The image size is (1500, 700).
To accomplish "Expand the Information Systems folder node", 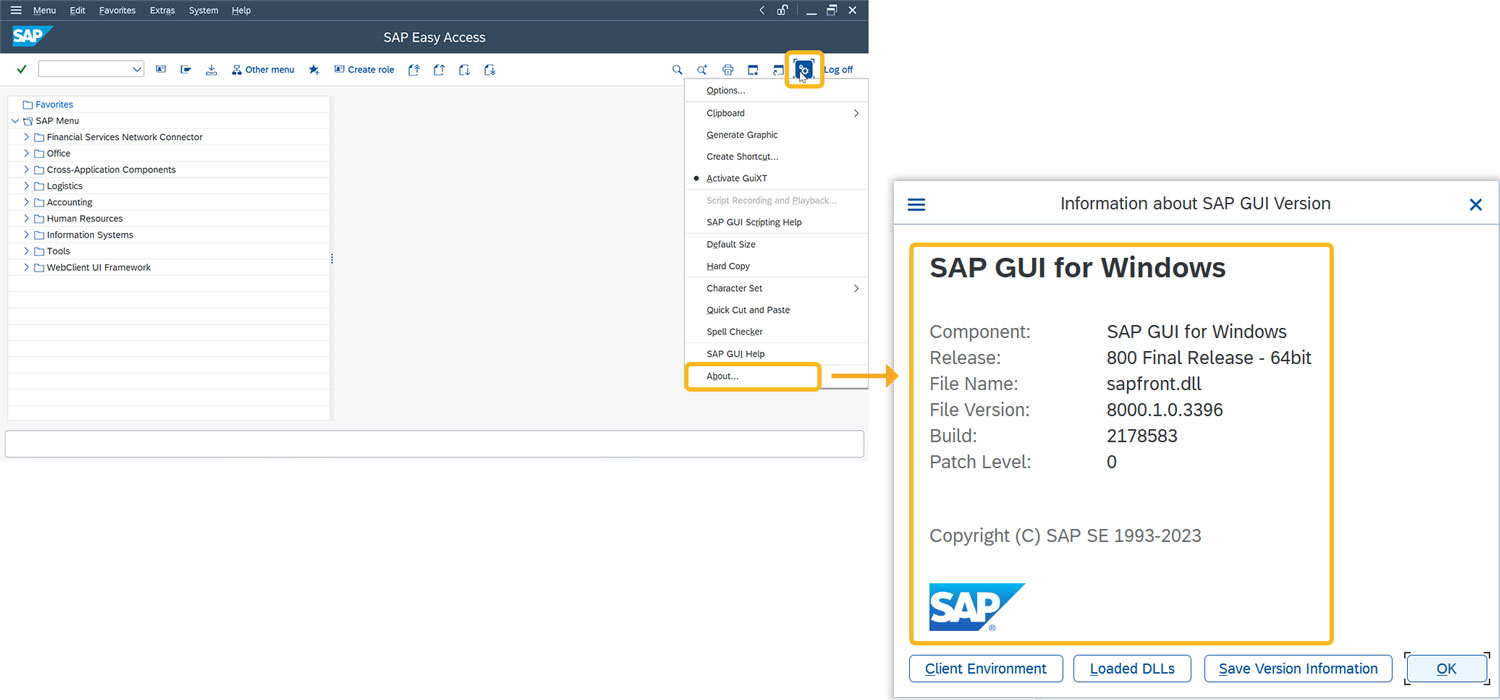I will [27, 235].
